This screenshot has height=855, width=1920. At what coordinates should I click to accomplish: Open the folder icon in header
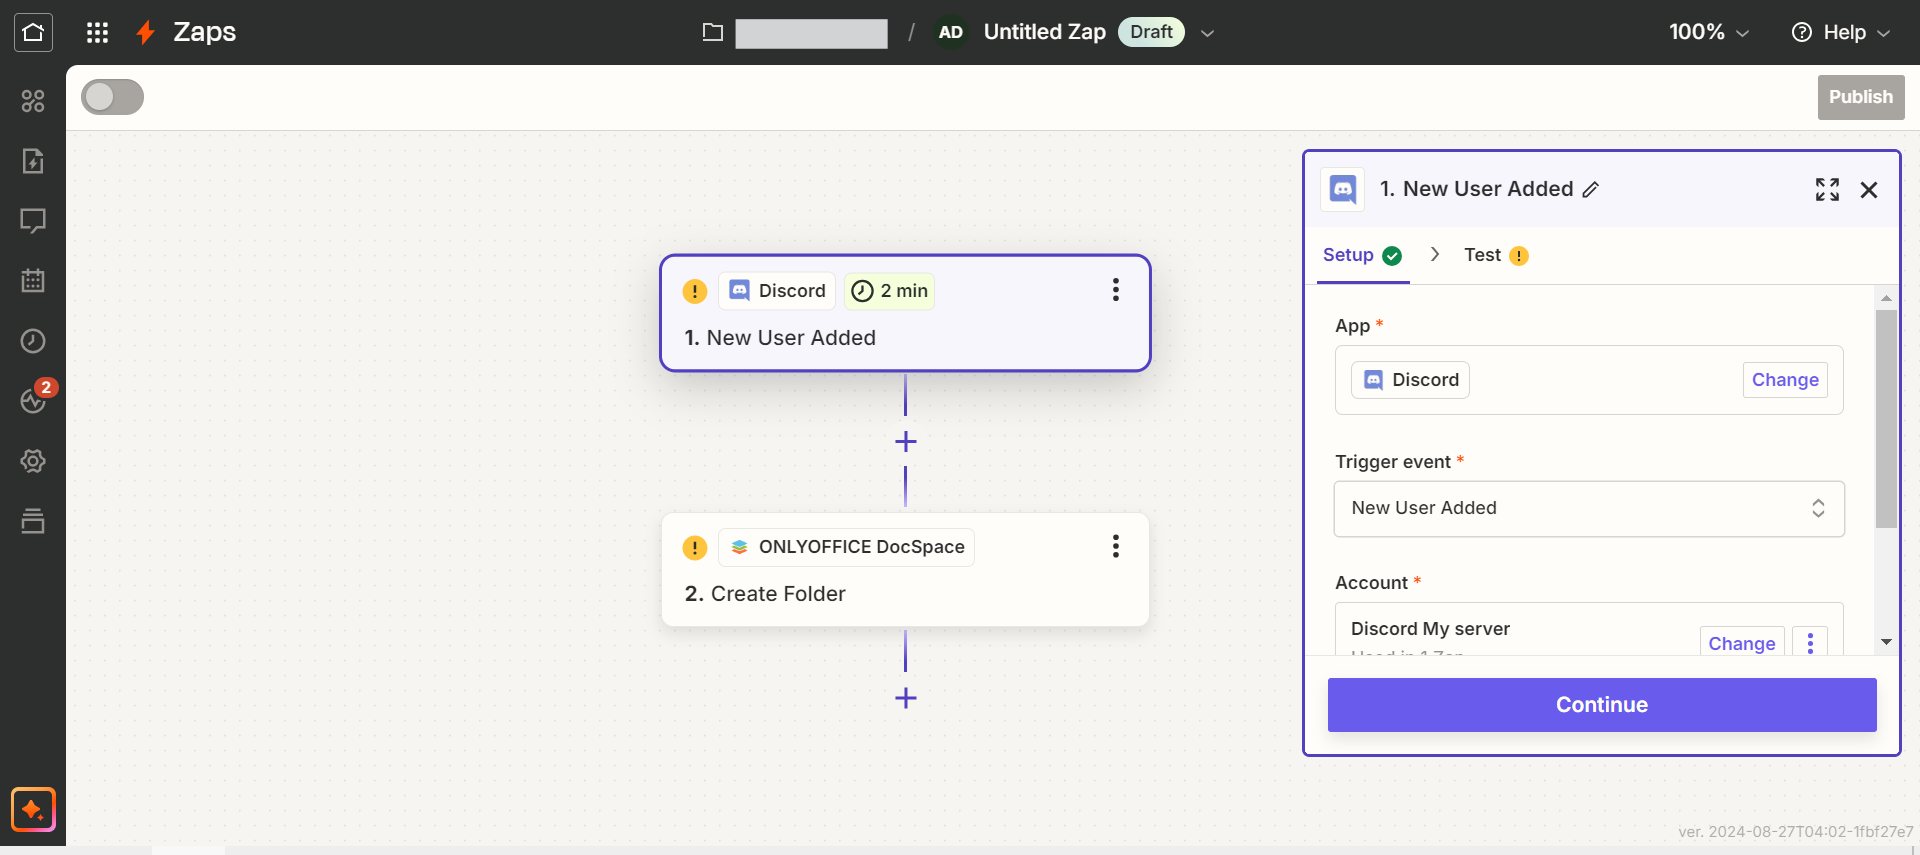tap(712, 32)
